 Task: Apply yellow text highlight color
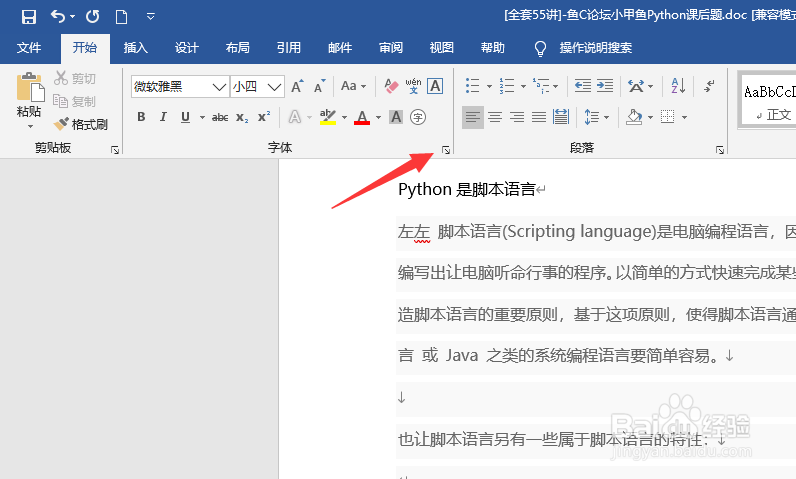tap(327, 117)
